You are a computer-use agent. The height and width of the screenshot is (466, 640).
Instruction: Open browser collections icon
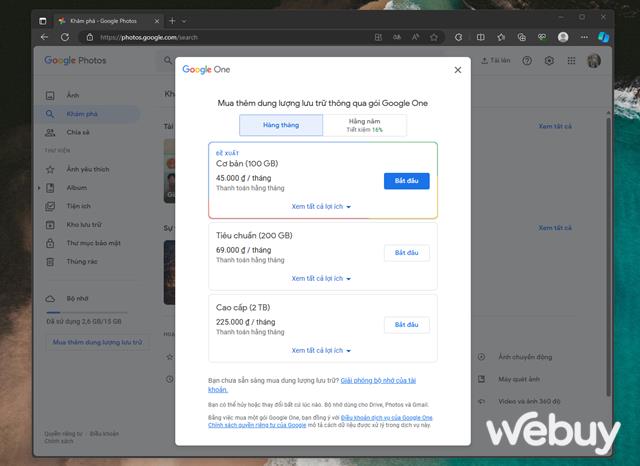[x=521, y=37]
